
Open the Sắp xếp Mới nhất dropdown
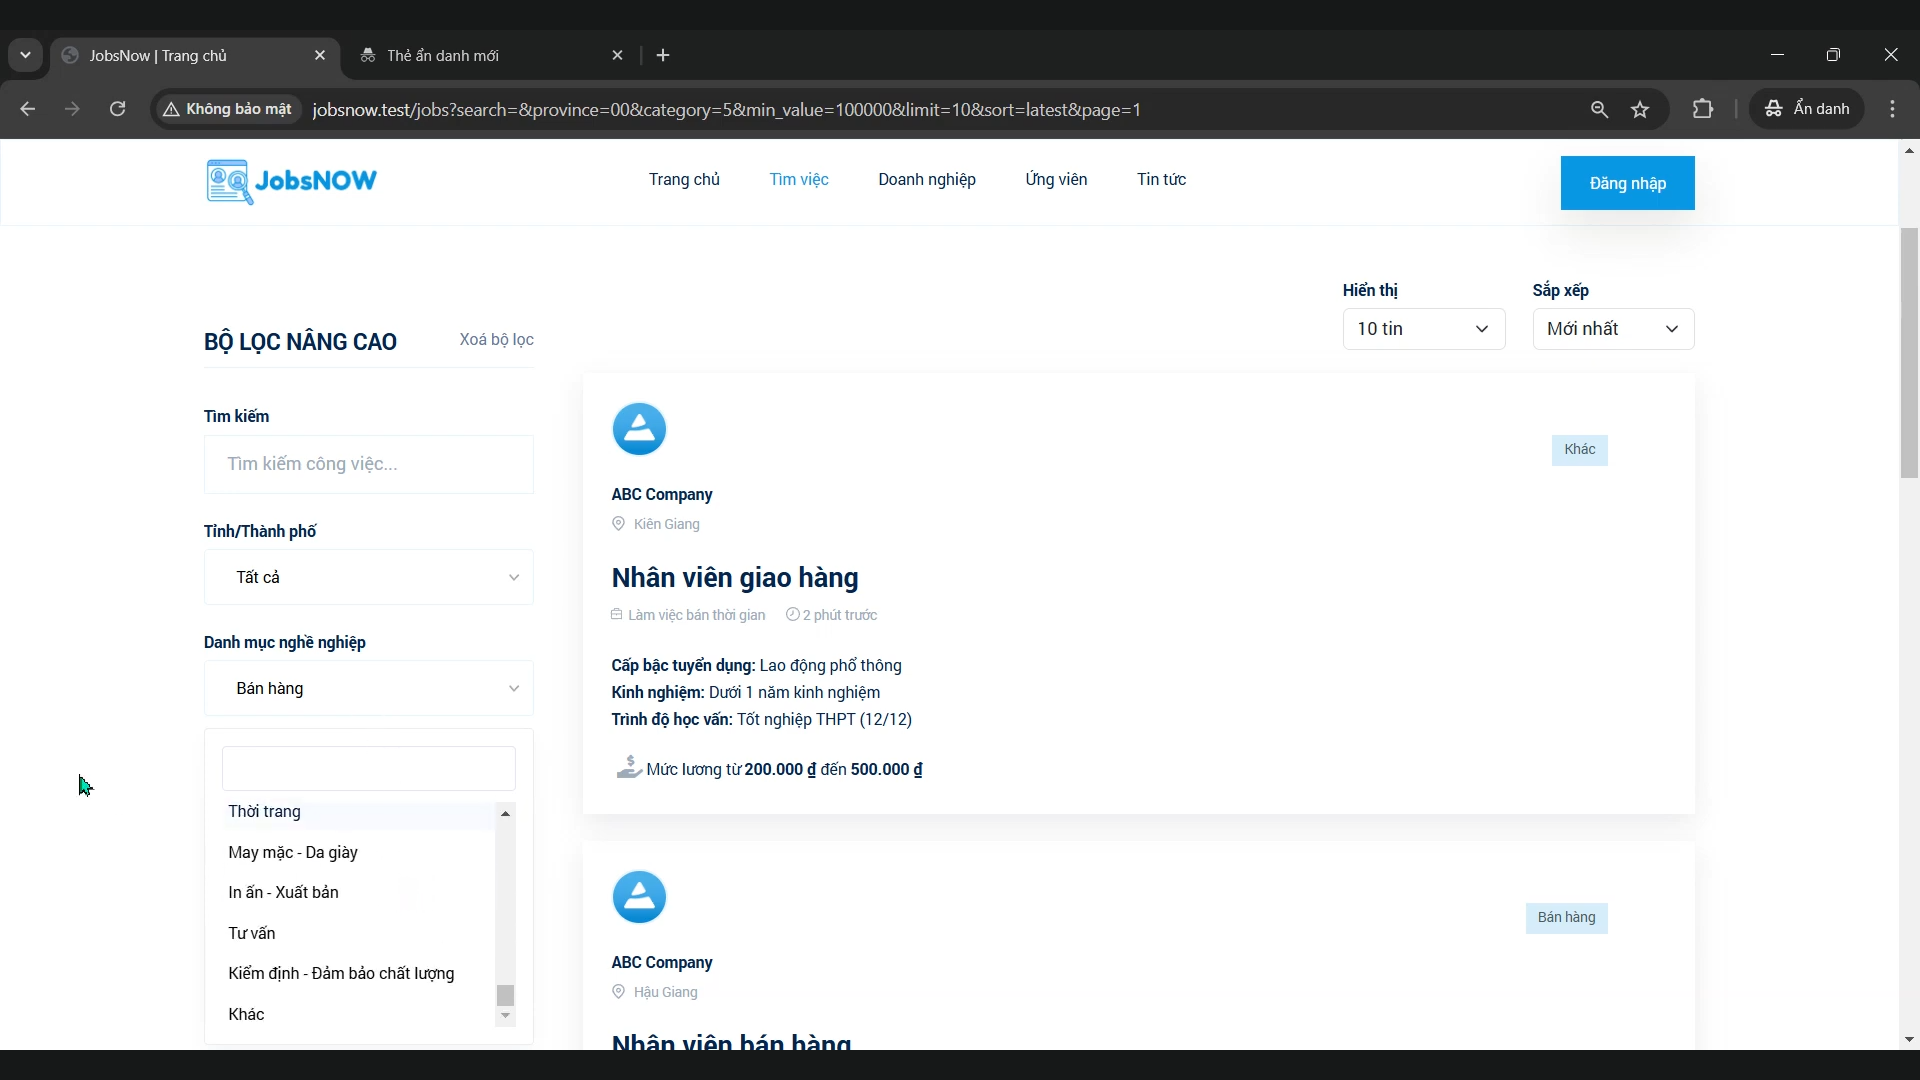(x=1613, y=329)
